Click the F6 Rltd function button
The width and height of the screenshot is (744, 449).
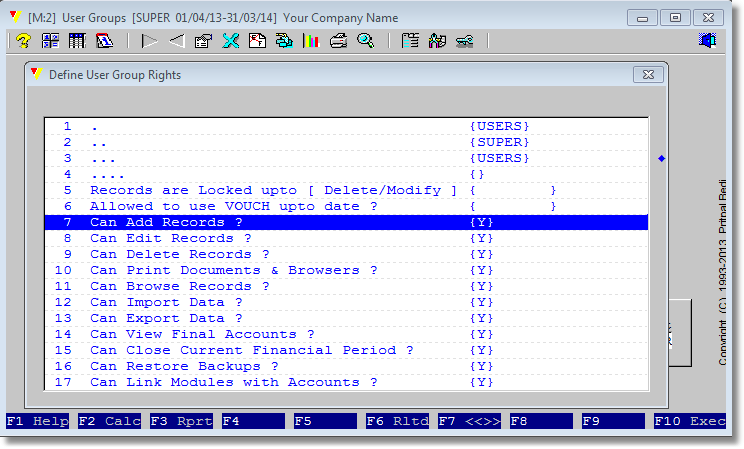tap(398, 421)
